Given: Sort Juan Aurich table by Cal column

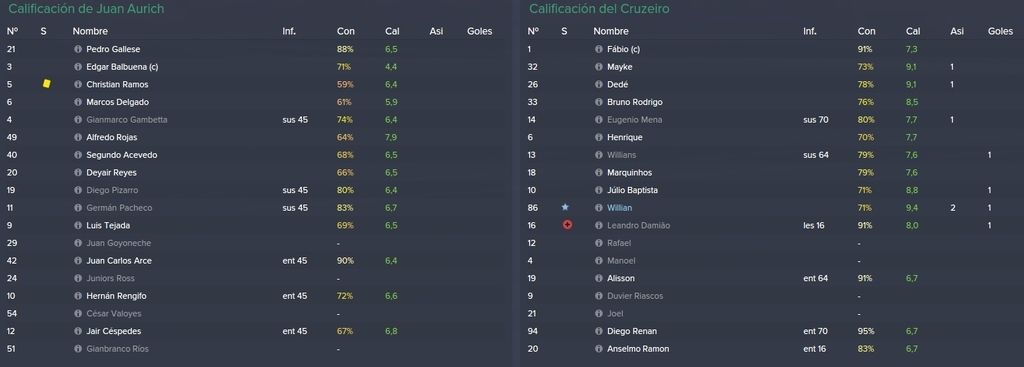Looking at the screenshot, I should point(392,31).
